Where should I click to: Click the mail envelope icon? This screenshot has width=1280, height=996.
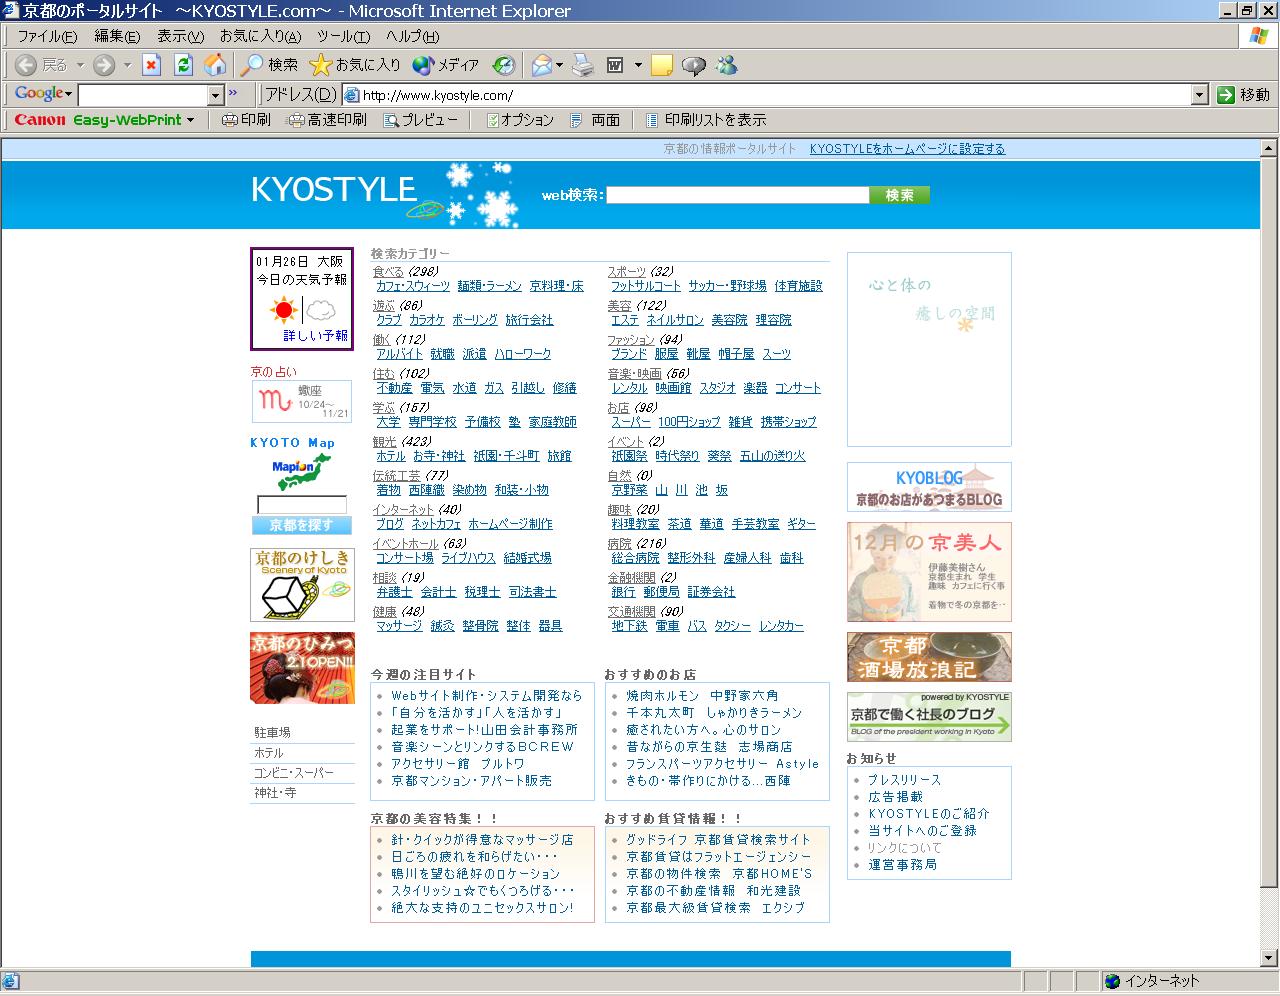(x=541, y=65)
